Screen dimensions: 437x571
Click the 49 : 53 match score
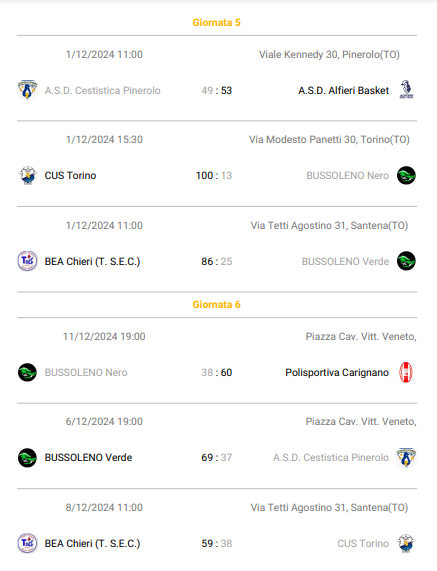pyautogui.click(x=217, y=90)
